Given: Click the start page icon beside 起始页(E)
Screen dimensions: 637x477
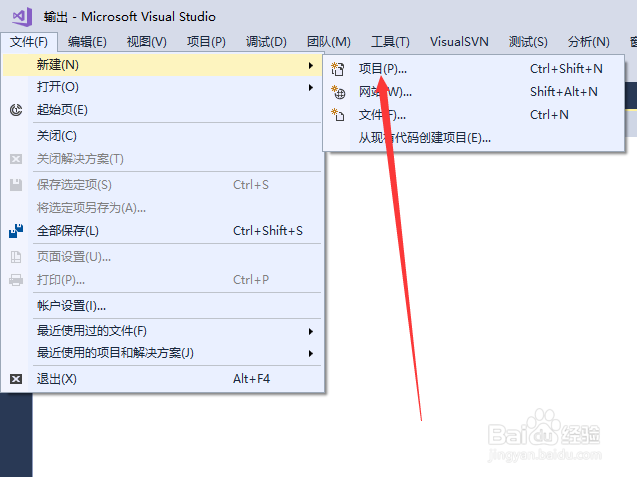Looking at the screenshot, I should 16,110.
